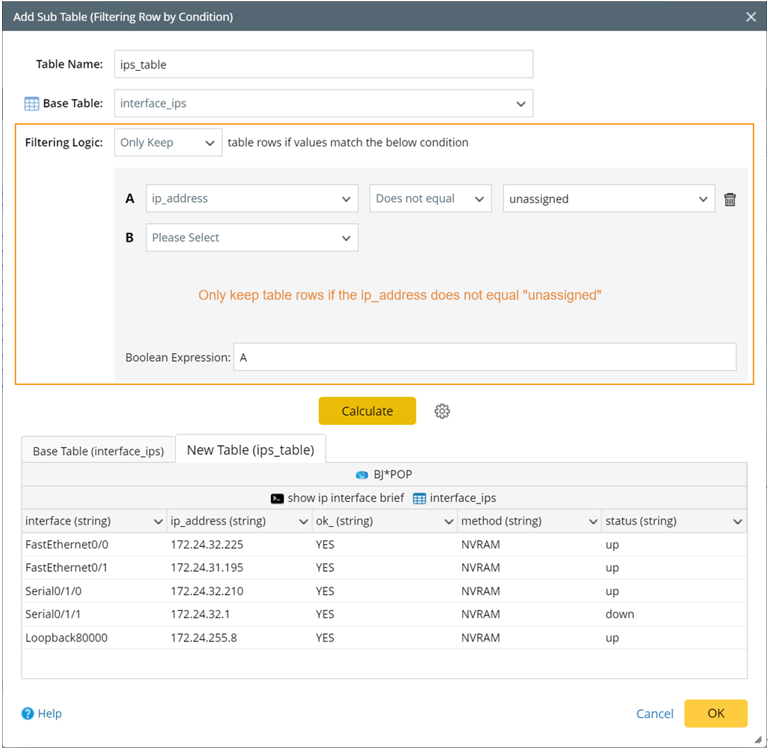Close the Add Sub Table dialog

click(x=751, y=16)
